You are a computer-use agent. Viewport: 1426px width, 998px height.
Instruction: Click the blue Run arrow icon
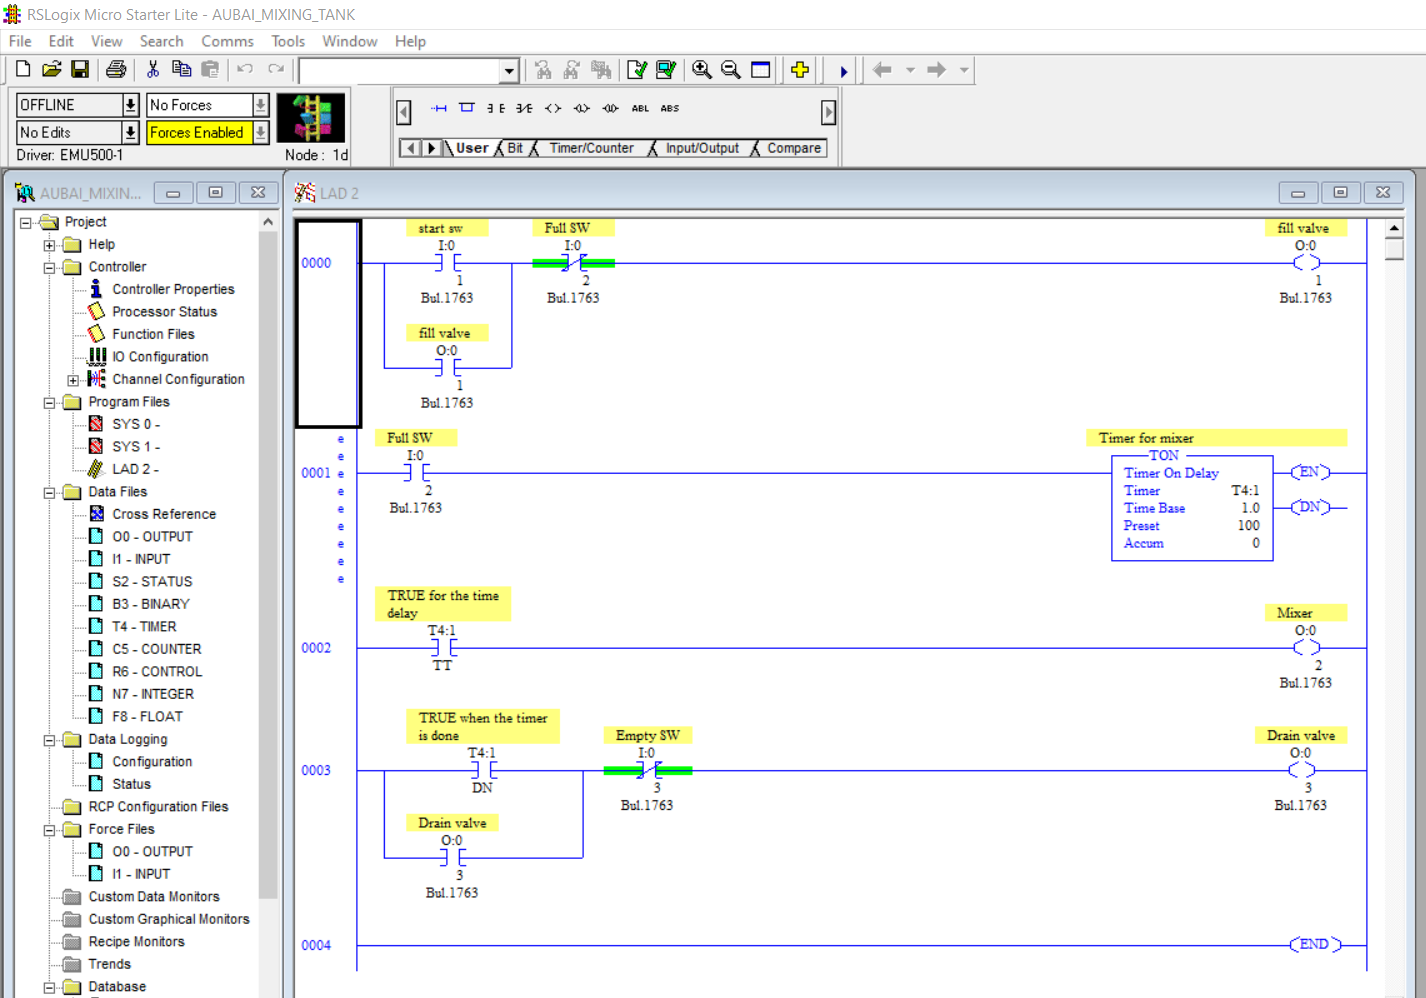[844, 70]
